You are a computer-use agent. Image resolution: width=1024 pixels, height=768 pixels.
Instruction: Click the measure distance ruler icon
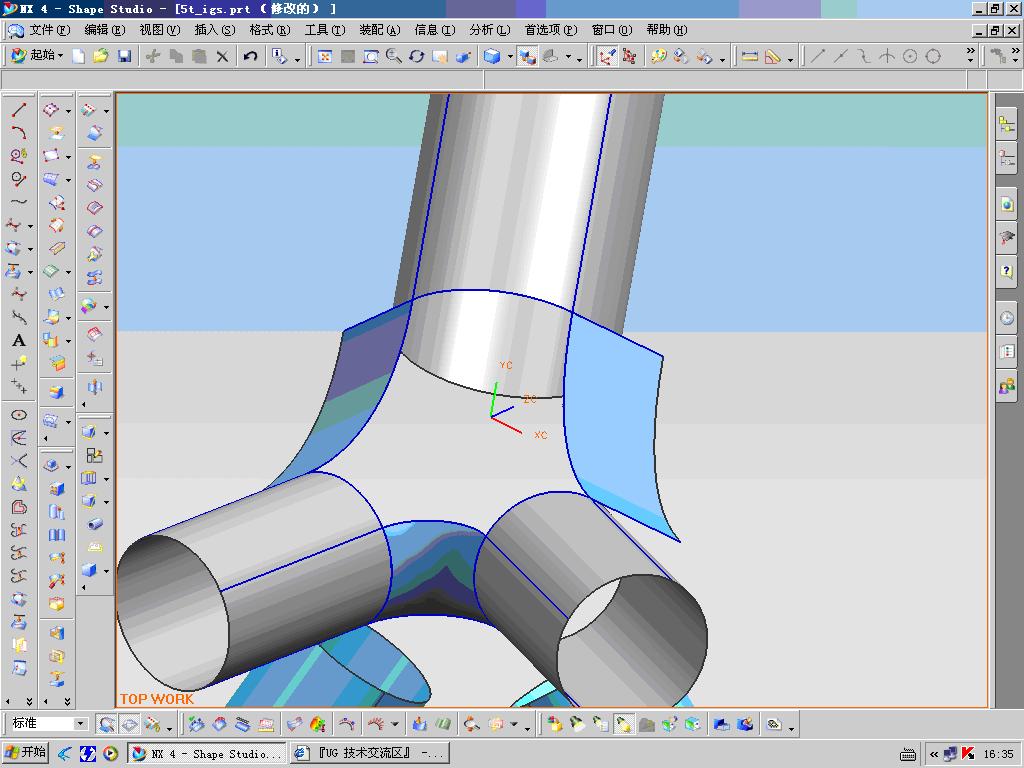click(x=750, y=56)
